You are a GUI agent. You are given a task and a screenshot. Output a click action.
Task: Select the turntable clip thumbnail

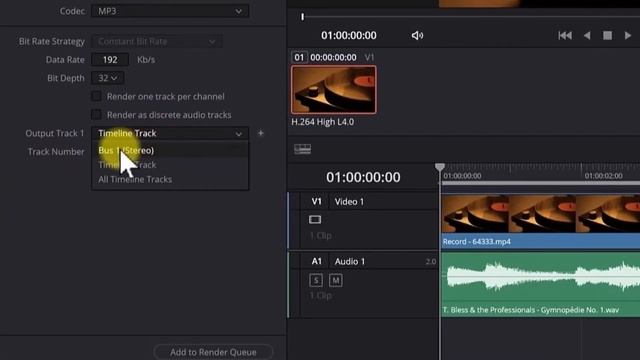334,90
